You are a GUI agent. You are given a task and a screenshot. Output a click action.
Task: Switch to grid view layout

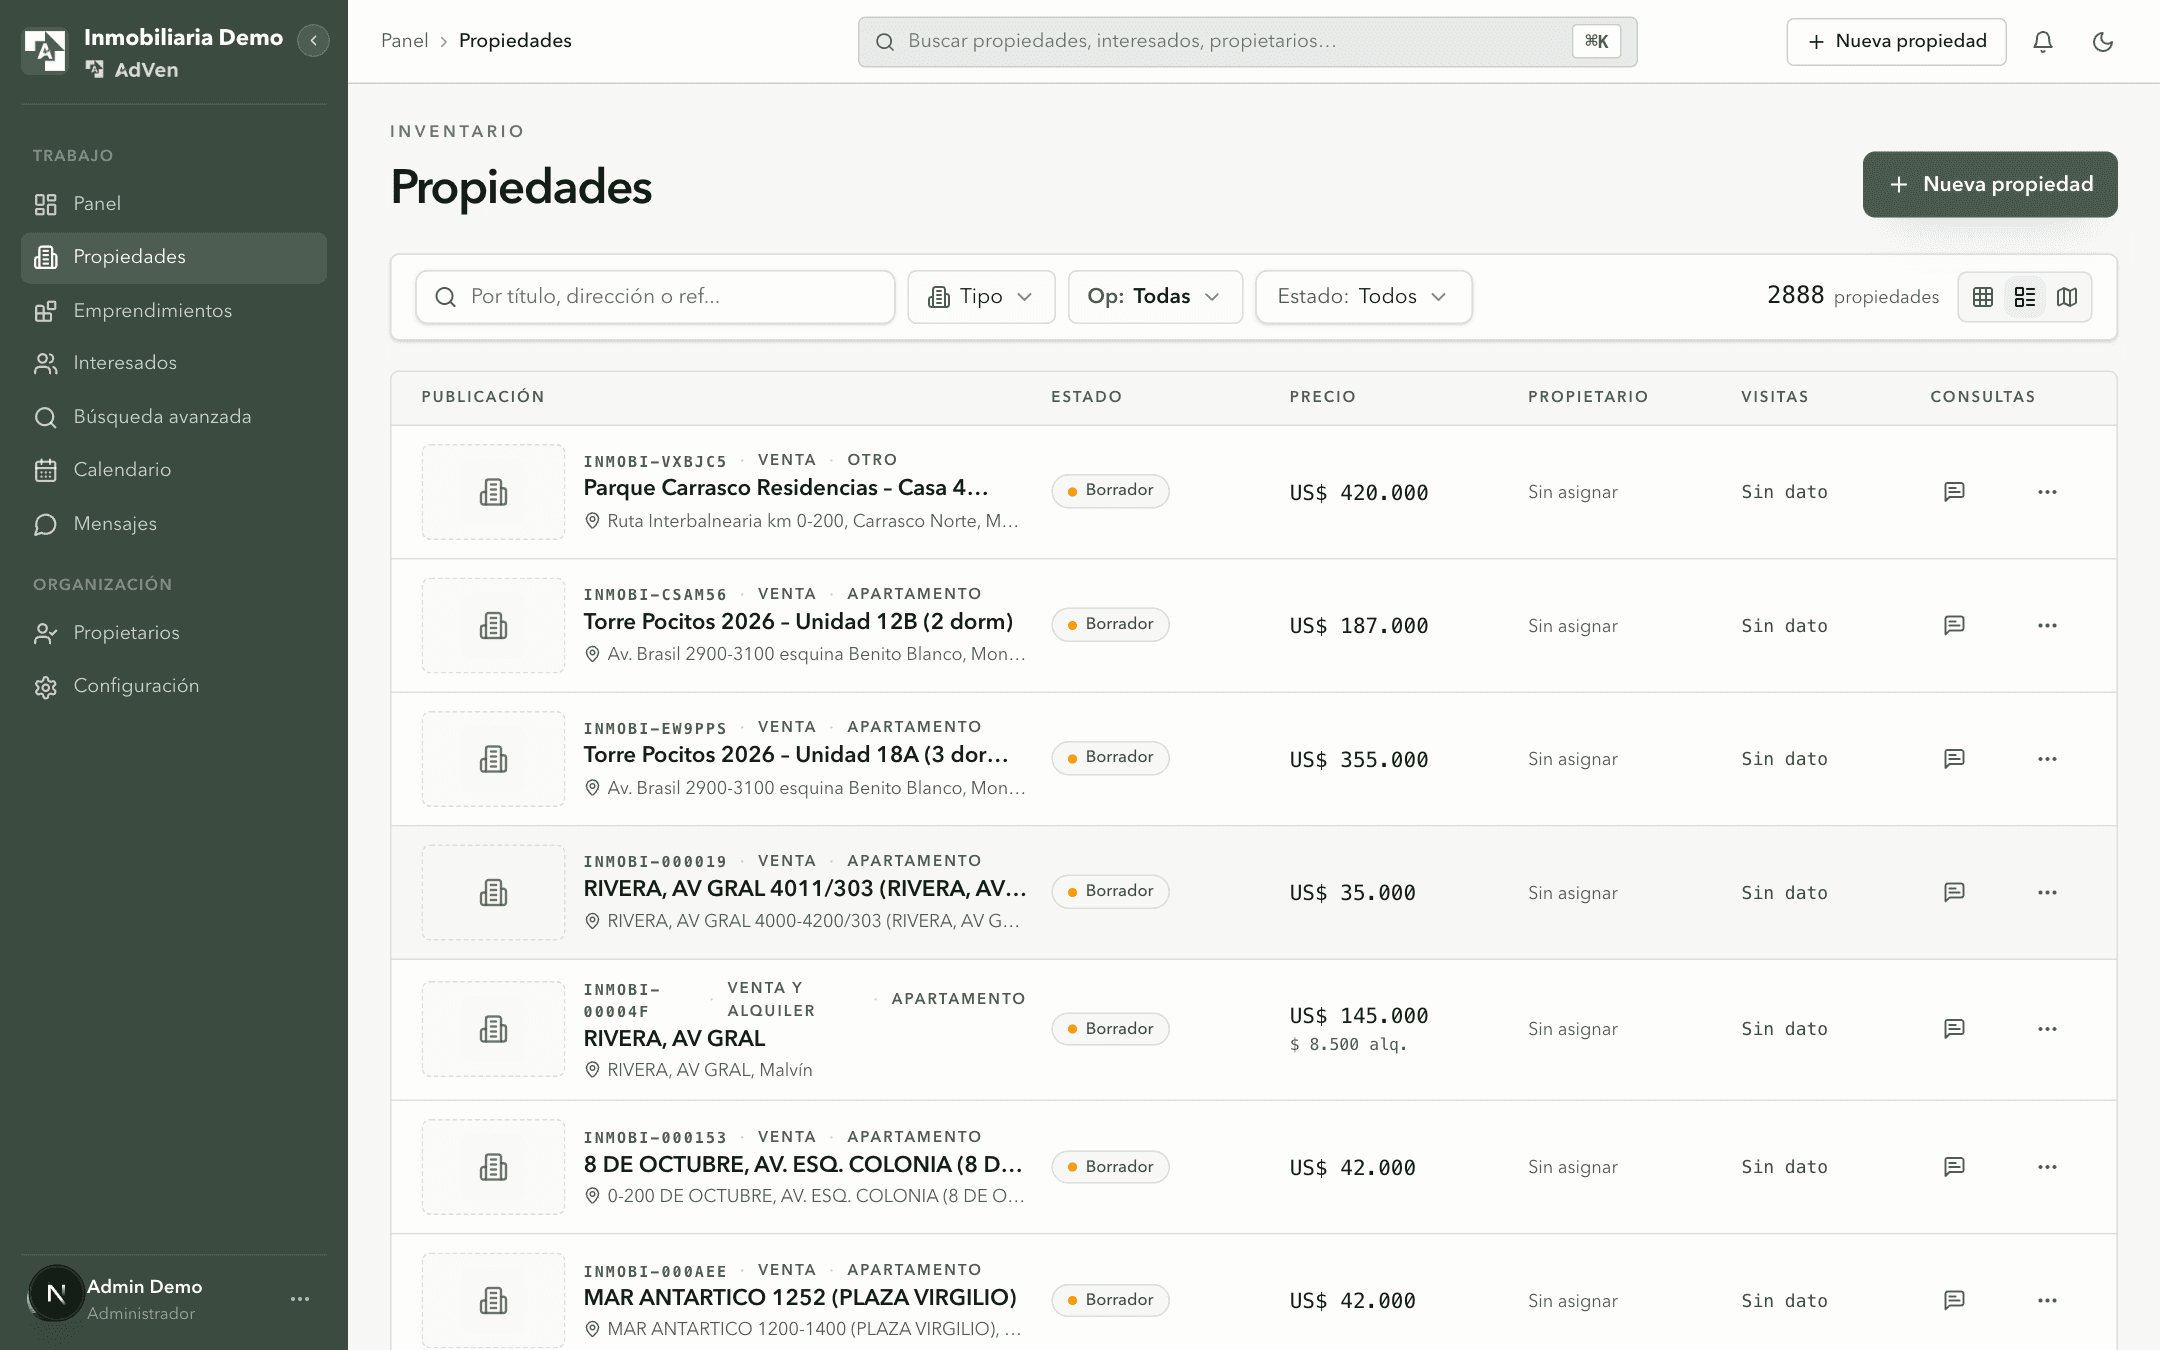(1983, 297)
